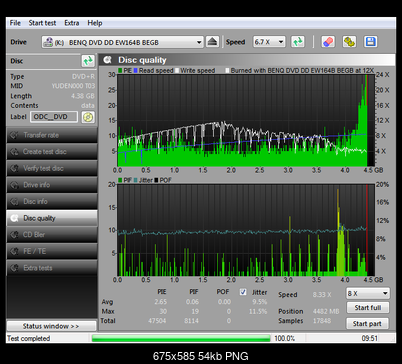This screenshot has height=364, width=402.
Task: Save results with the floppy disk icon
Action: click(371, 42)
